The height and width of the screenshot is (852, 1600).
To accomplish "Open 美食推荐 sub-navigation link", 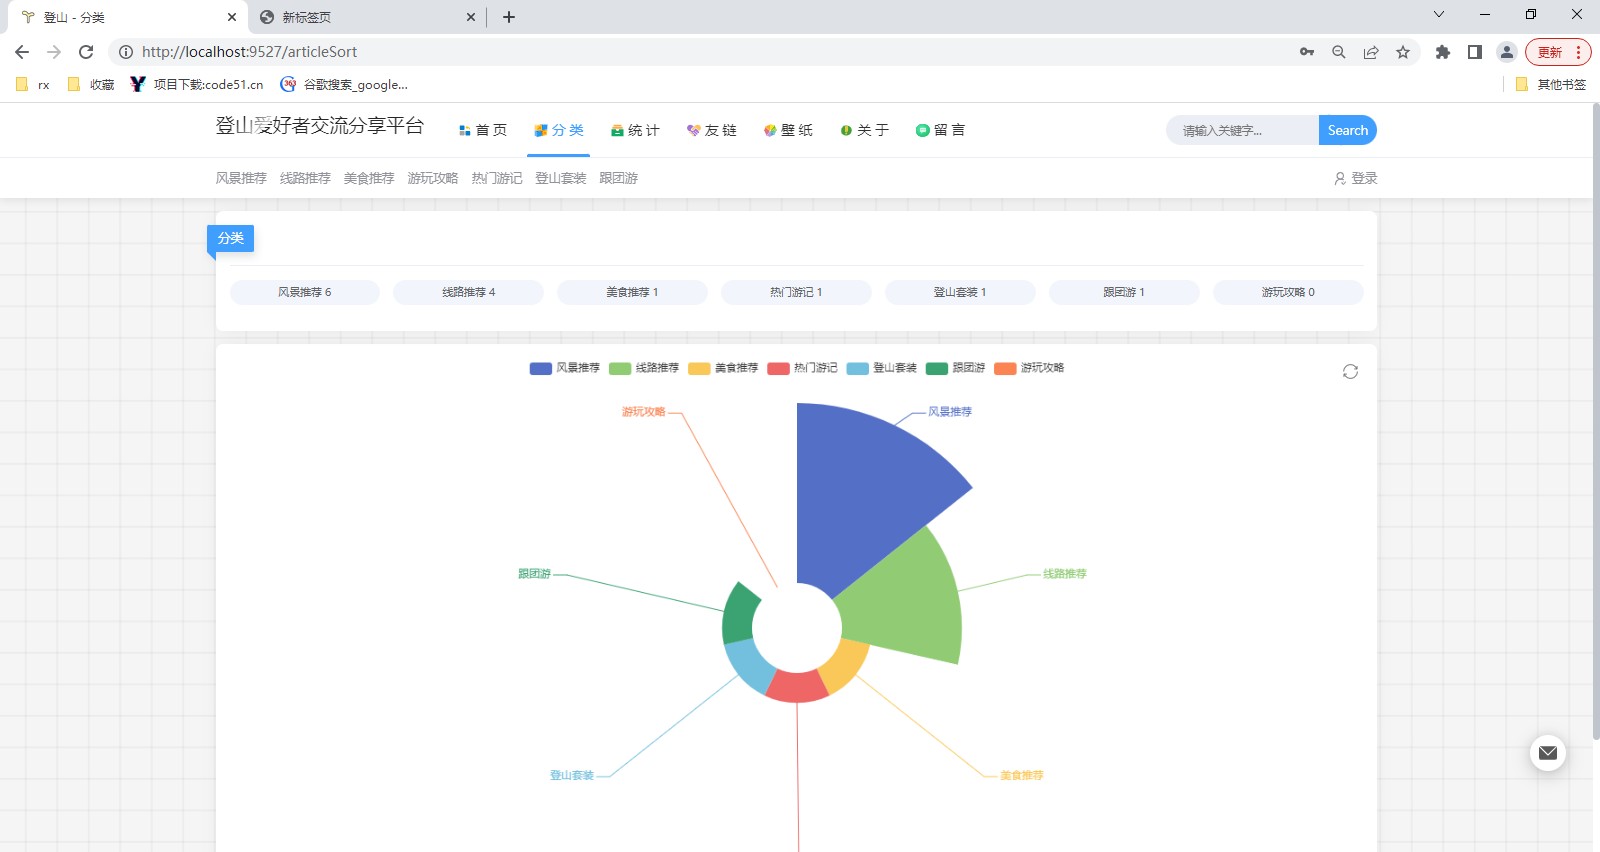I will (x=369, y=178).
